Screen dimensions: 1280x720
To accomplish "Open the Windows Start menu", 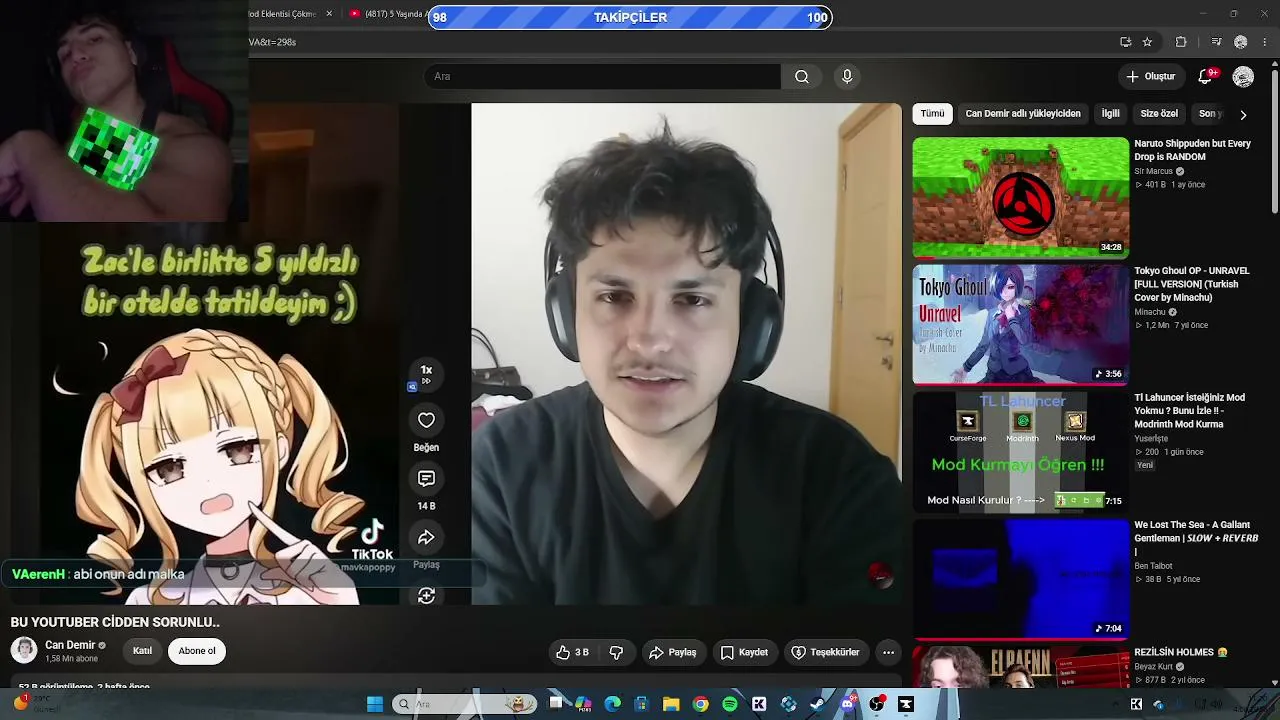I will [x=375, y=704].
